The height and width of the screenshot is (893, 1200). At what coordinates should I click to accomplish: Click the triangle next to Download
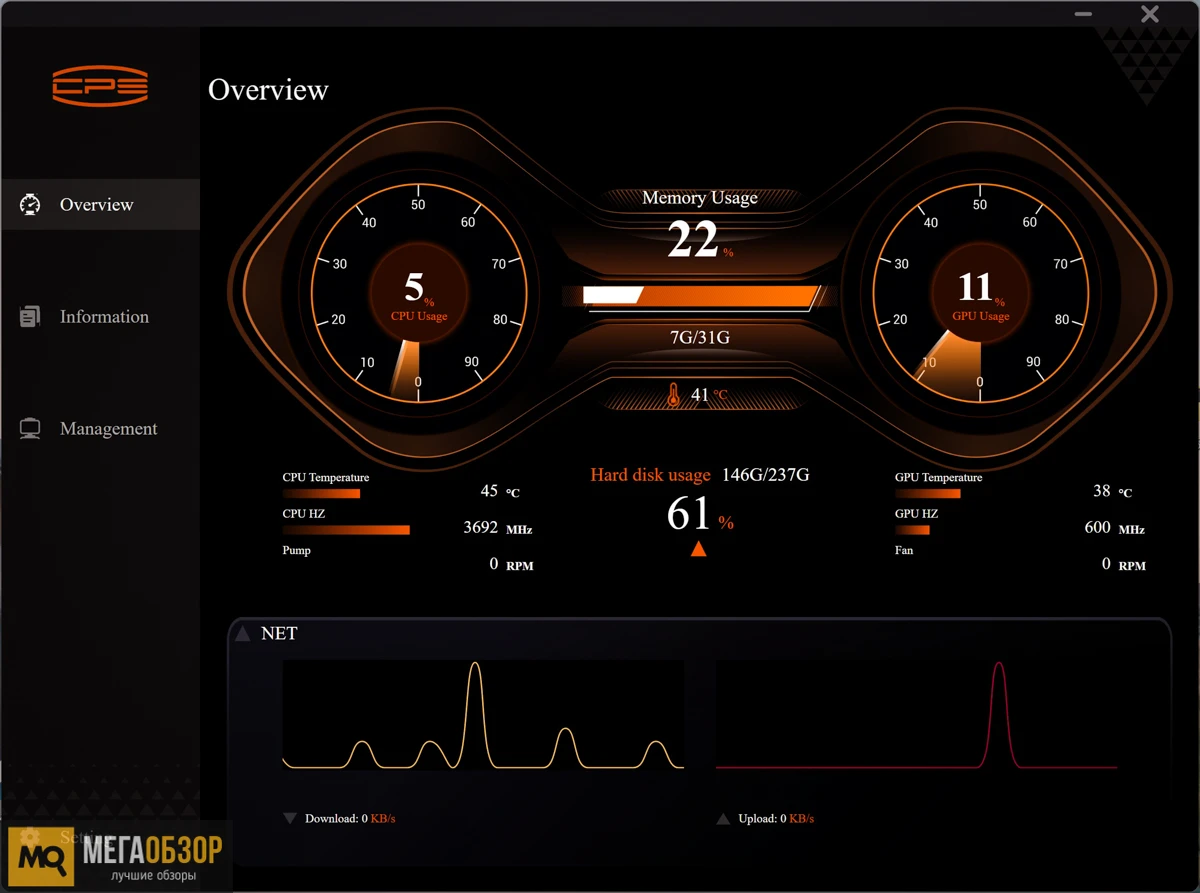[290, 818]
